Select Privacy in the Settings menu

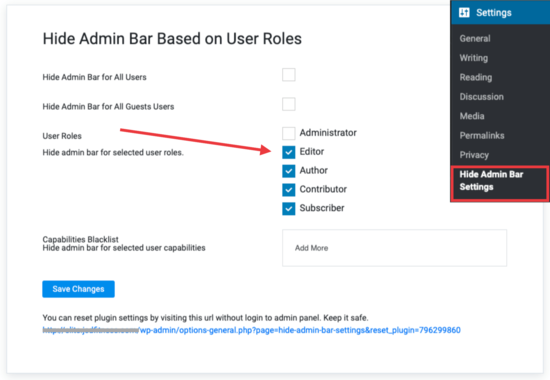474,155
